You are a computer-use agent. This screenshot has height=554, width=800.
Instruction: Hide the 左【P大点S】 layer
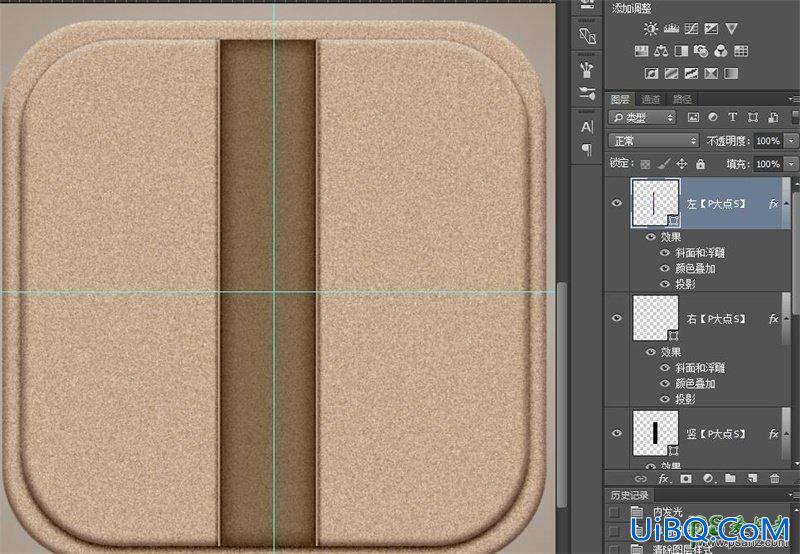tap(617, 203)
